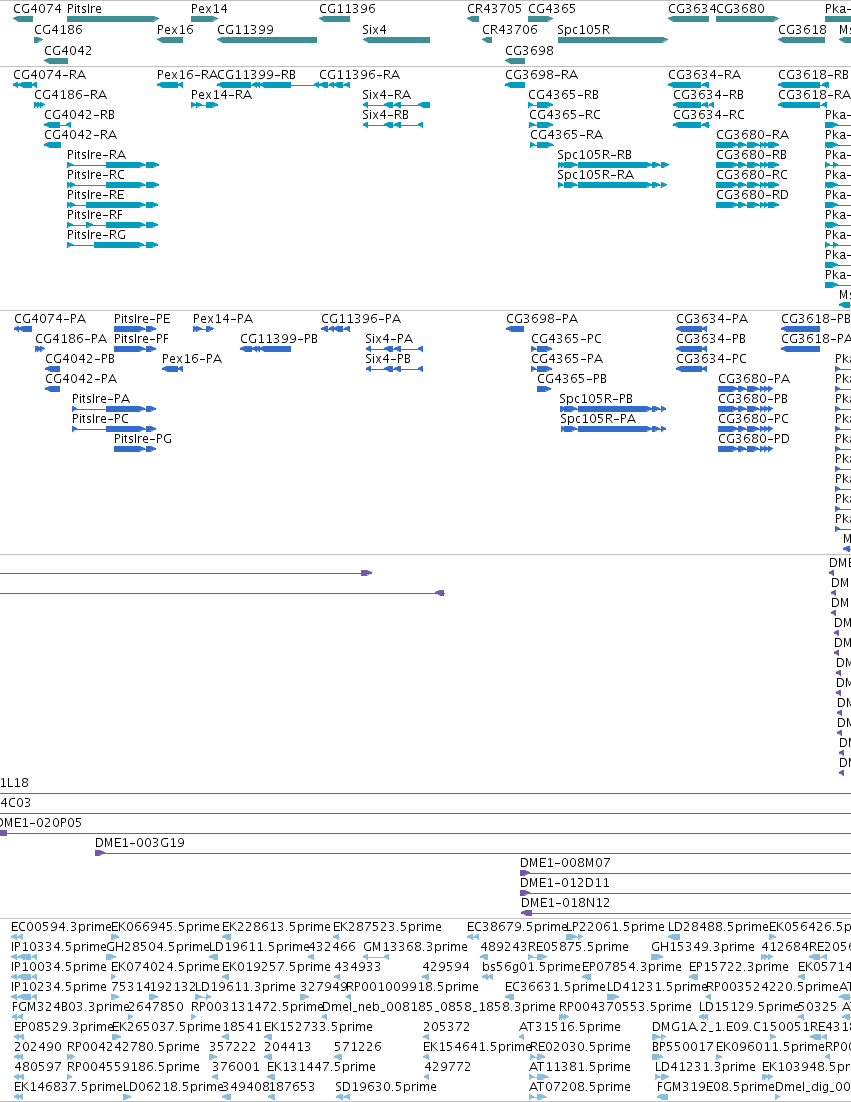The width and height of the screenshot is (851, 1102).
Task: Click EST entry 571226
Action: pos(358,1046)
